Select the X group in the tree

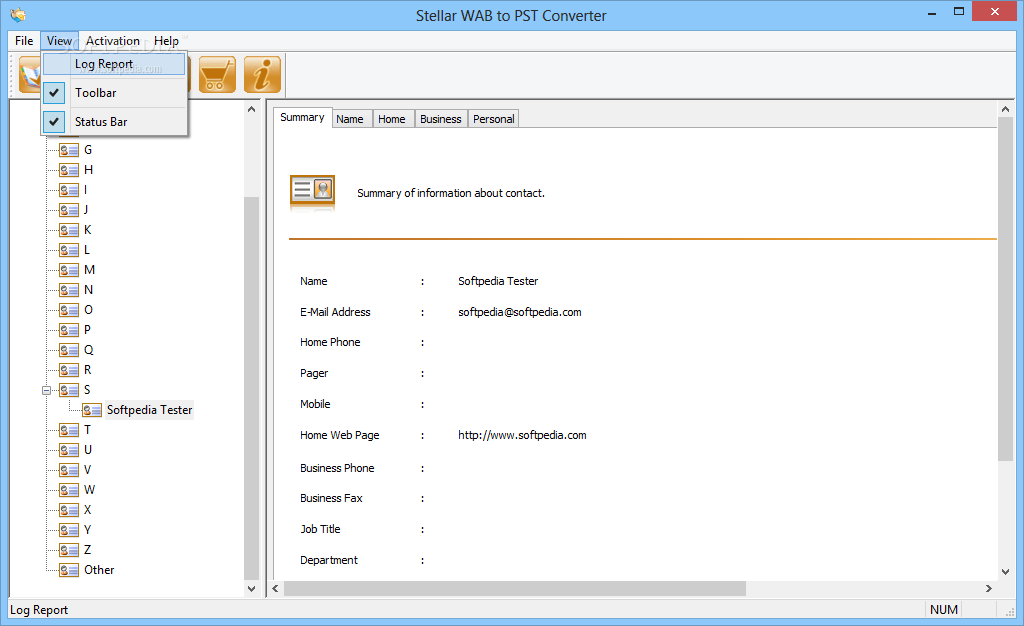[x=88, y=510]
